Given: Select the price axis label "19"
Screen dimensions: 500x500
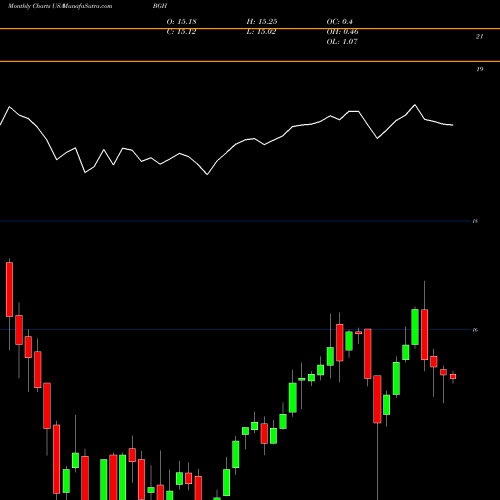Looking at the screenshot, I should (x=479, y=69).
